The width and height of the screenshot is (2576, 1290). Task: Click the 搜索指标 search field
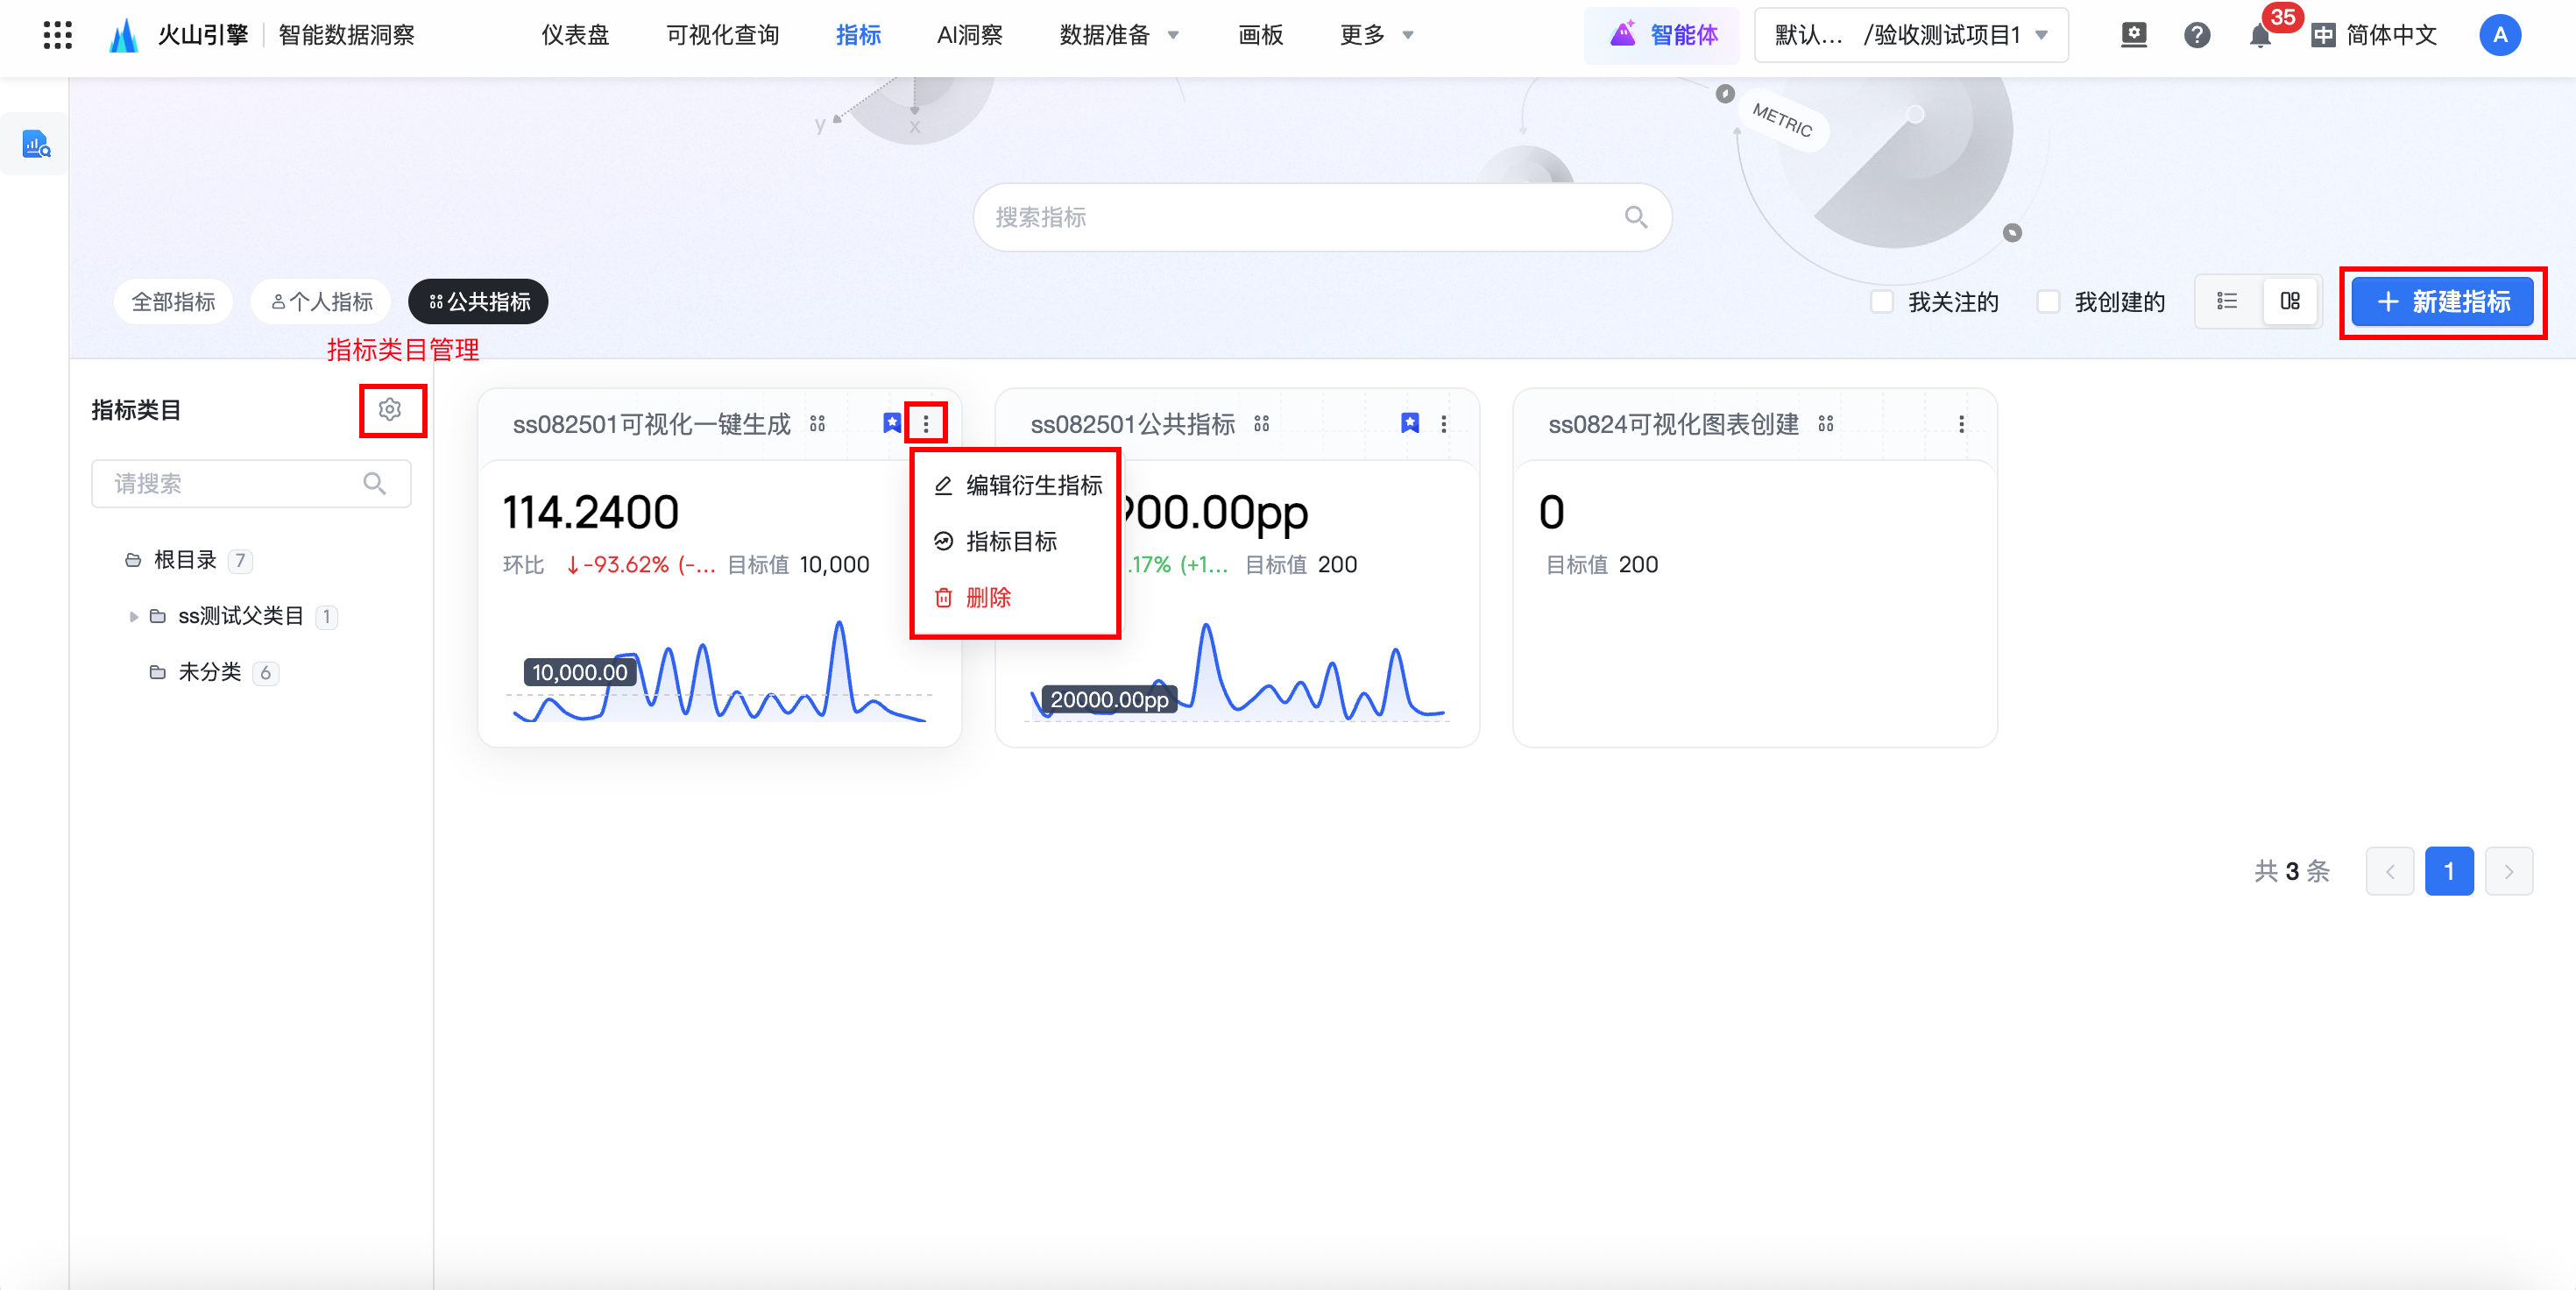tap(1300, 217)
